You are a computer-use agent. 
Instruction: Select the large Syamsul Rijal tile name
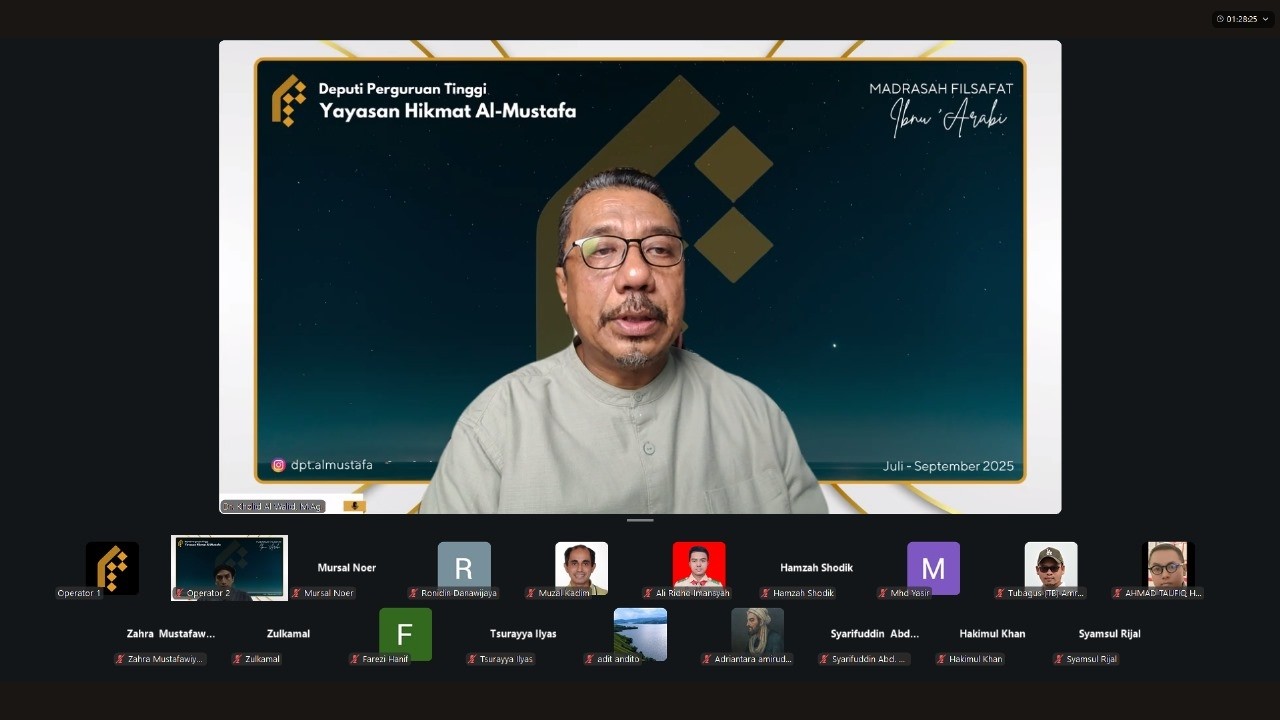click(1109, 634)
